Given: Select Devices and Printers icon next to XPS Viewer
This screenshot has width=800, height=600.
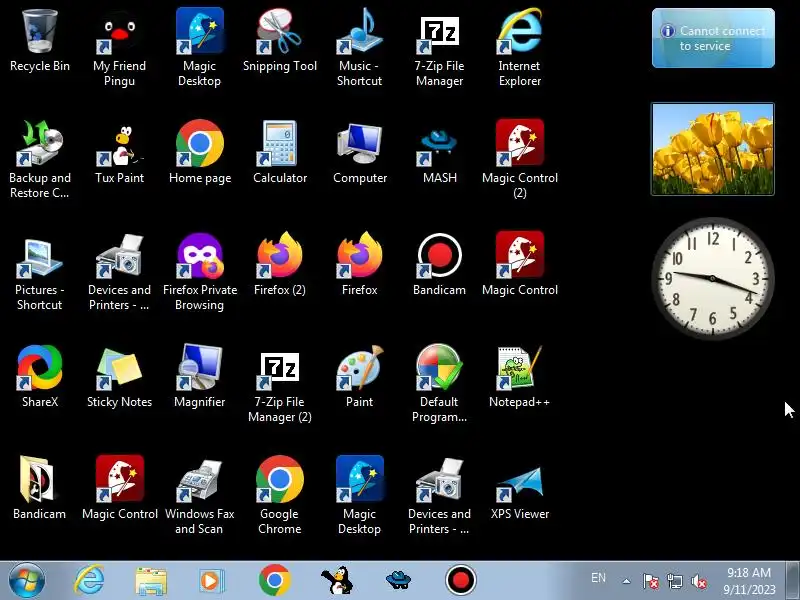Looking at the screenshot, I should pyautogui.click(x=439, y=496).
